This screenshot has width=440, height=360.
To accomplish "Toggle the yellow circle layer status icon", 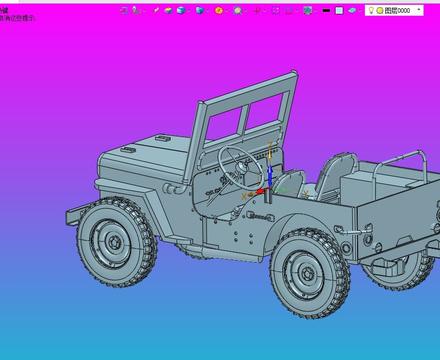I will pyautogui.click(x=380, y=11).
